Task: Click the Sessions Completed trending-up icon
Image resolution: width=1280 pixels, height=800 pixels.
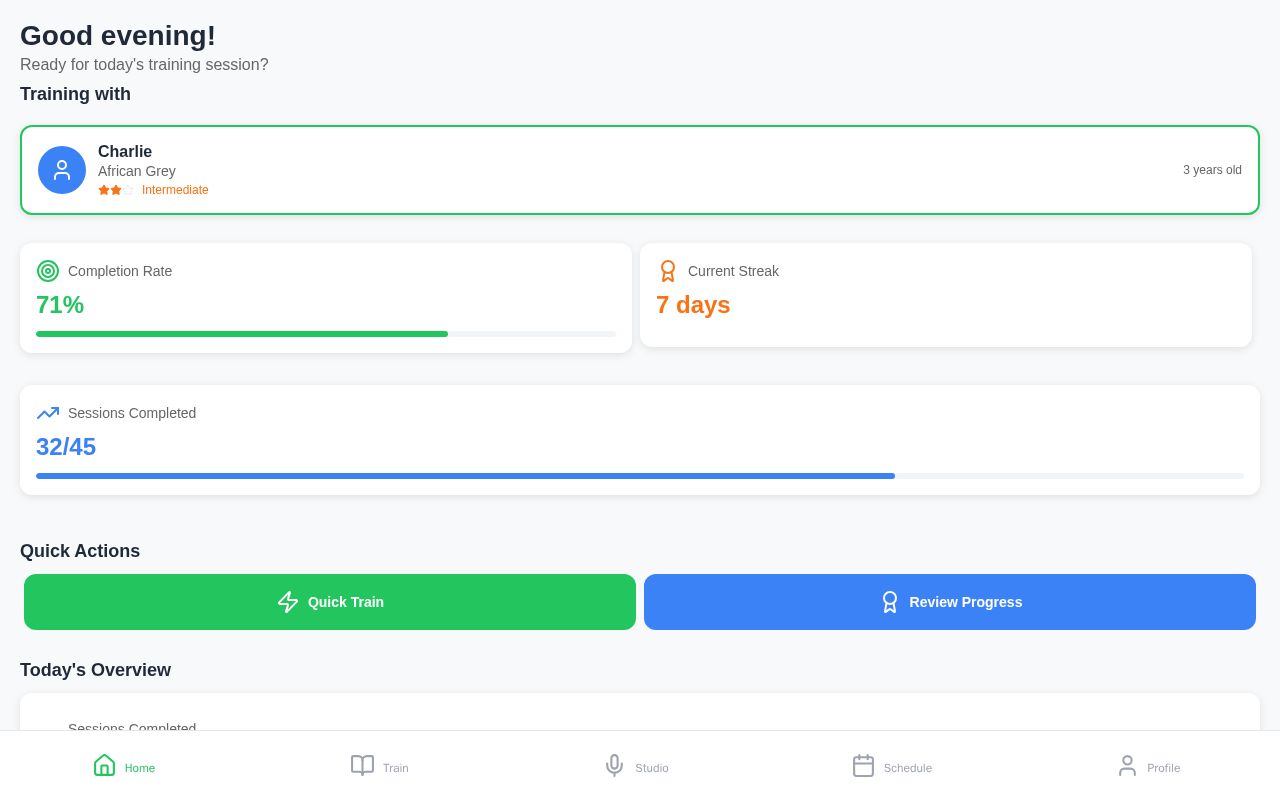Action: click(48, 413)
